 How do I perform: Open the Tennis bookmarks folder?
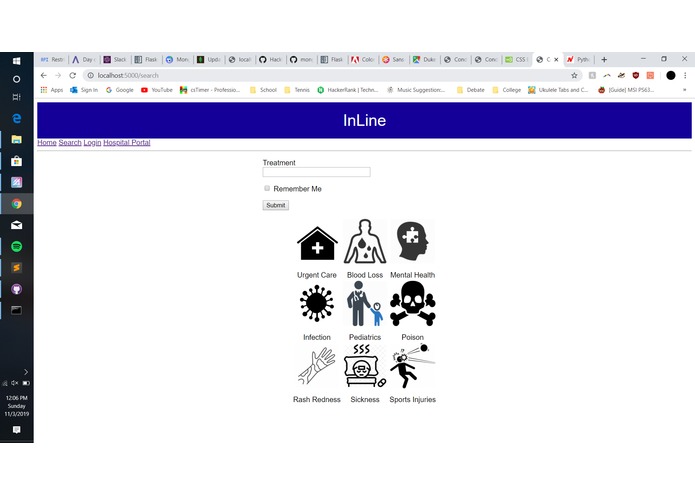[297, 90]
